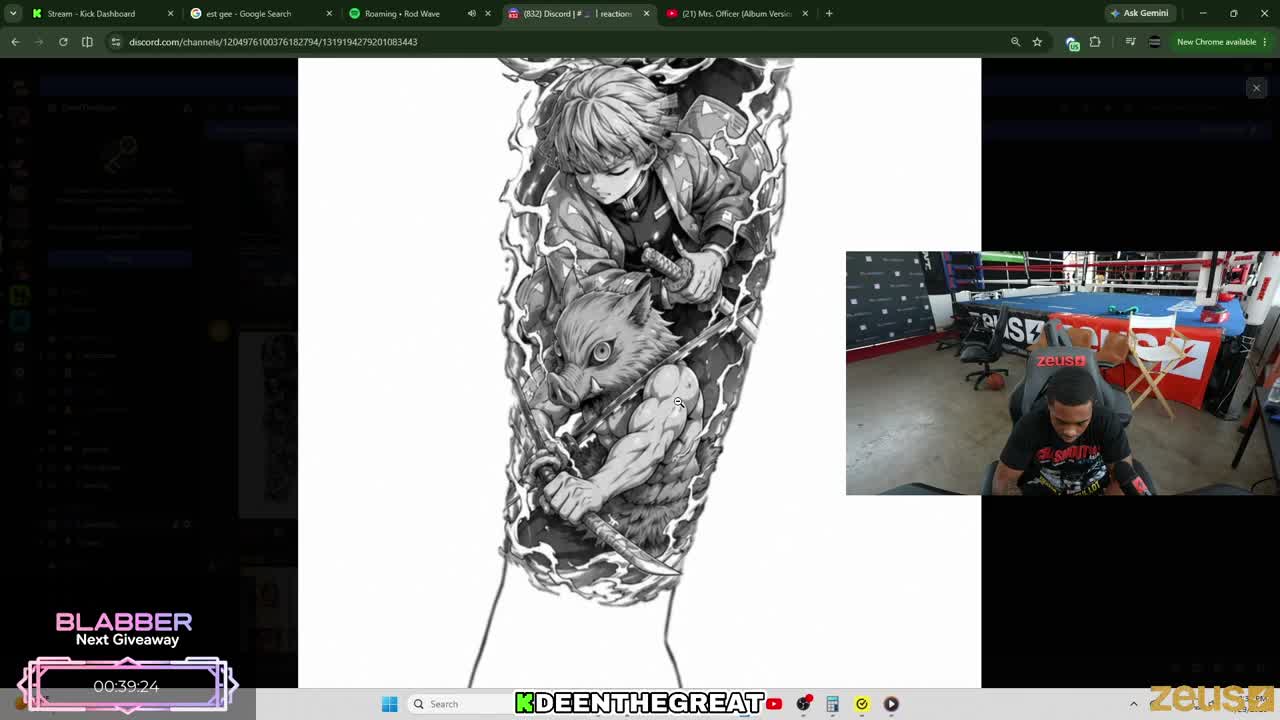1280x720 pixels.
Task: Close the est gee Google Search tab
Action: pos(329,13)
